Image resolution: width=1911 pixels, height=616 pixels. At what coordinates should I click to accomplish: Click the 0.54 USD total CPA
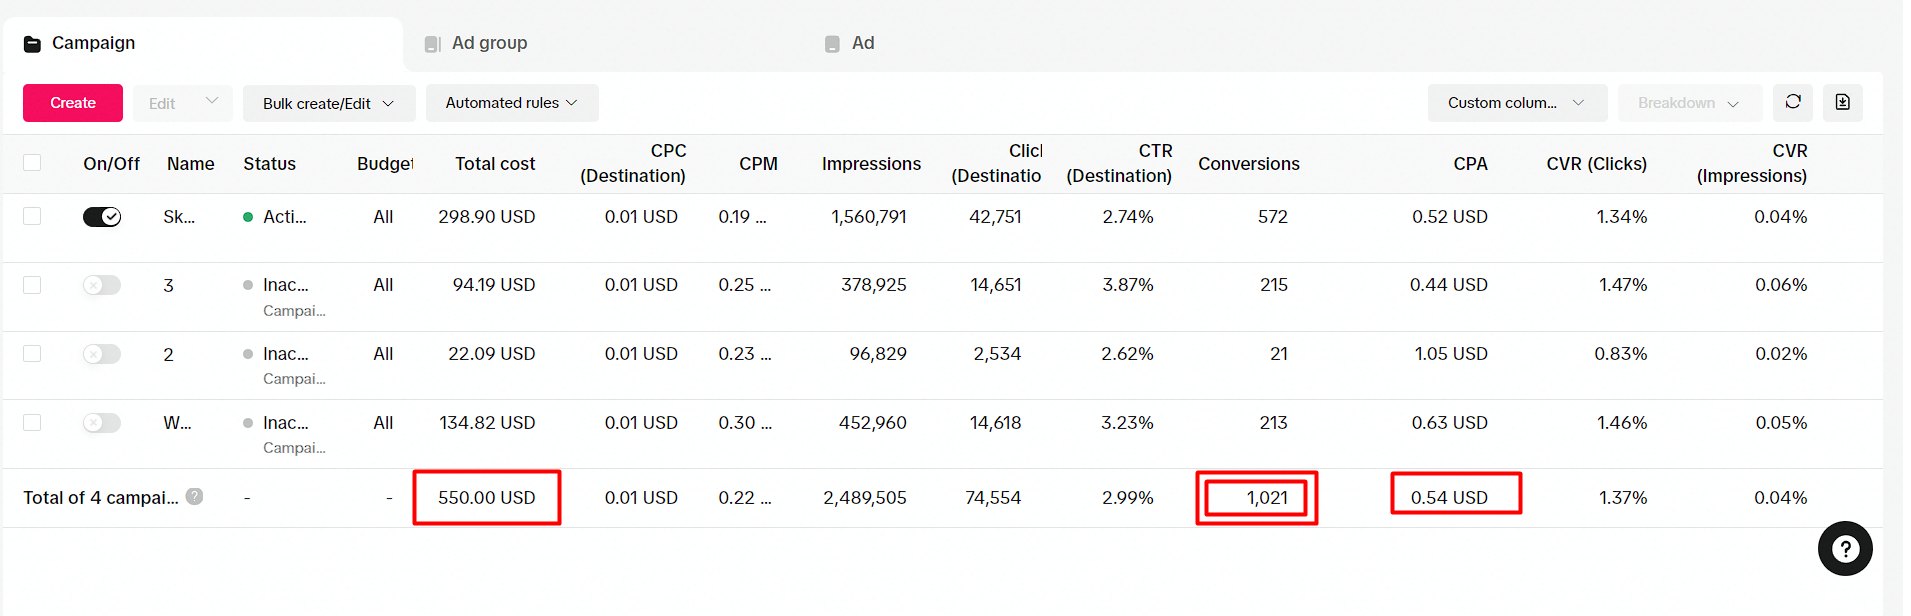point(1449,497)
